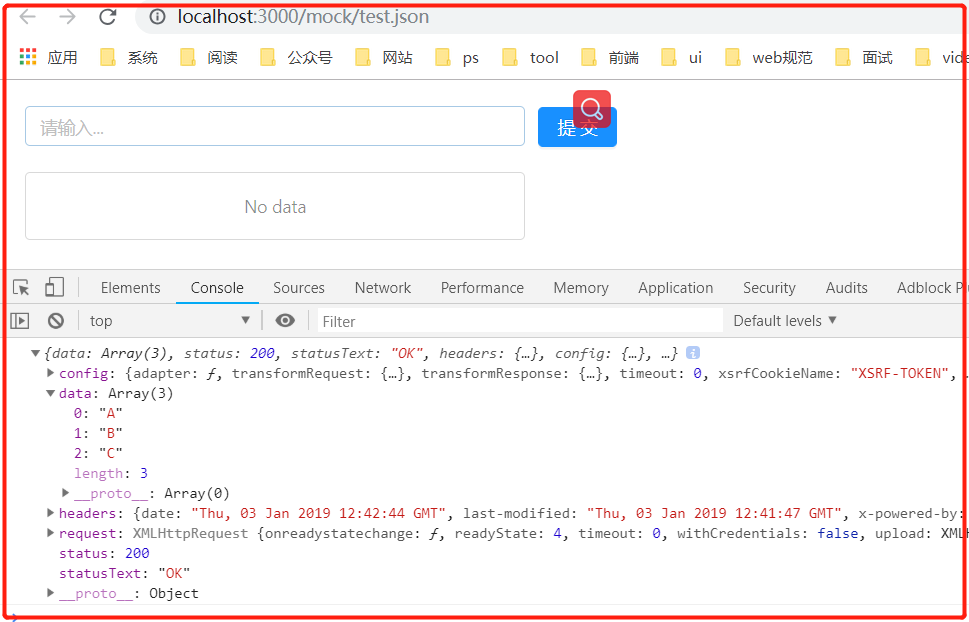Click the URL localhost:3000/mock/test.json
The width and height of the screenshot is (969, 622).
click(x=303, y=17)
